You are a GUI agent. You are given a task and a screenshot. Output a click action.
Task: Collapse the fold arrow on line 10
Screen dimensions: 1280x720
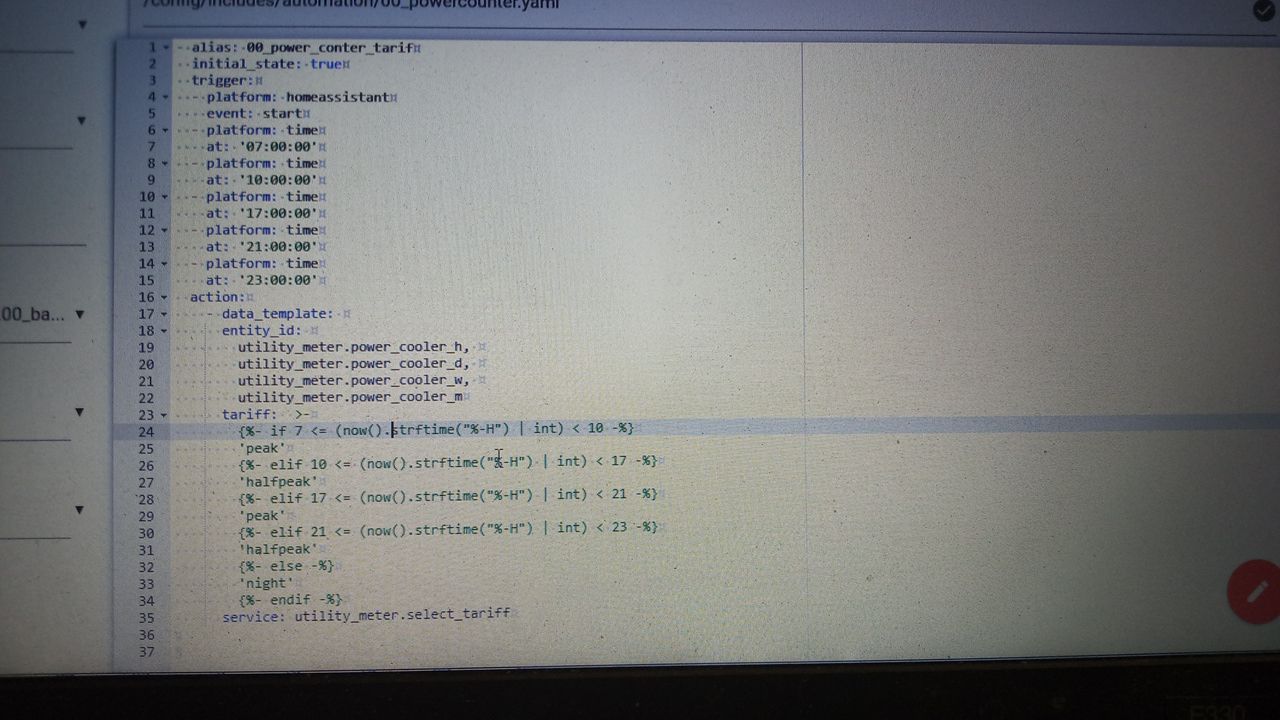tap(166, 197)
